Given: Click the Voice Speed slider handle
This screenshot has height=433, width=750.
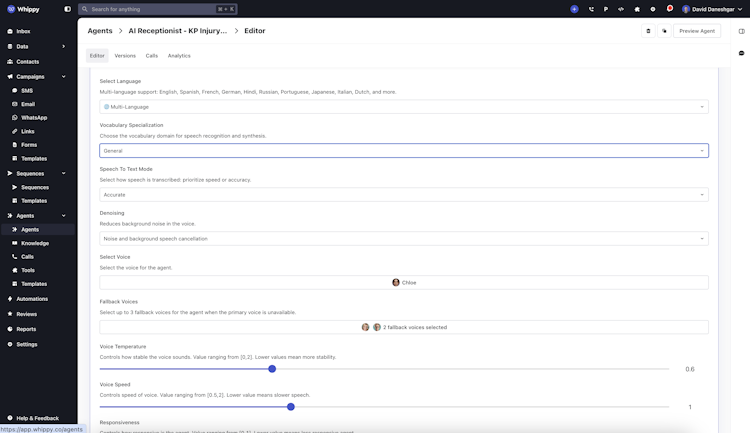Looking at the screenshot, I should click(x=291, y=407).
